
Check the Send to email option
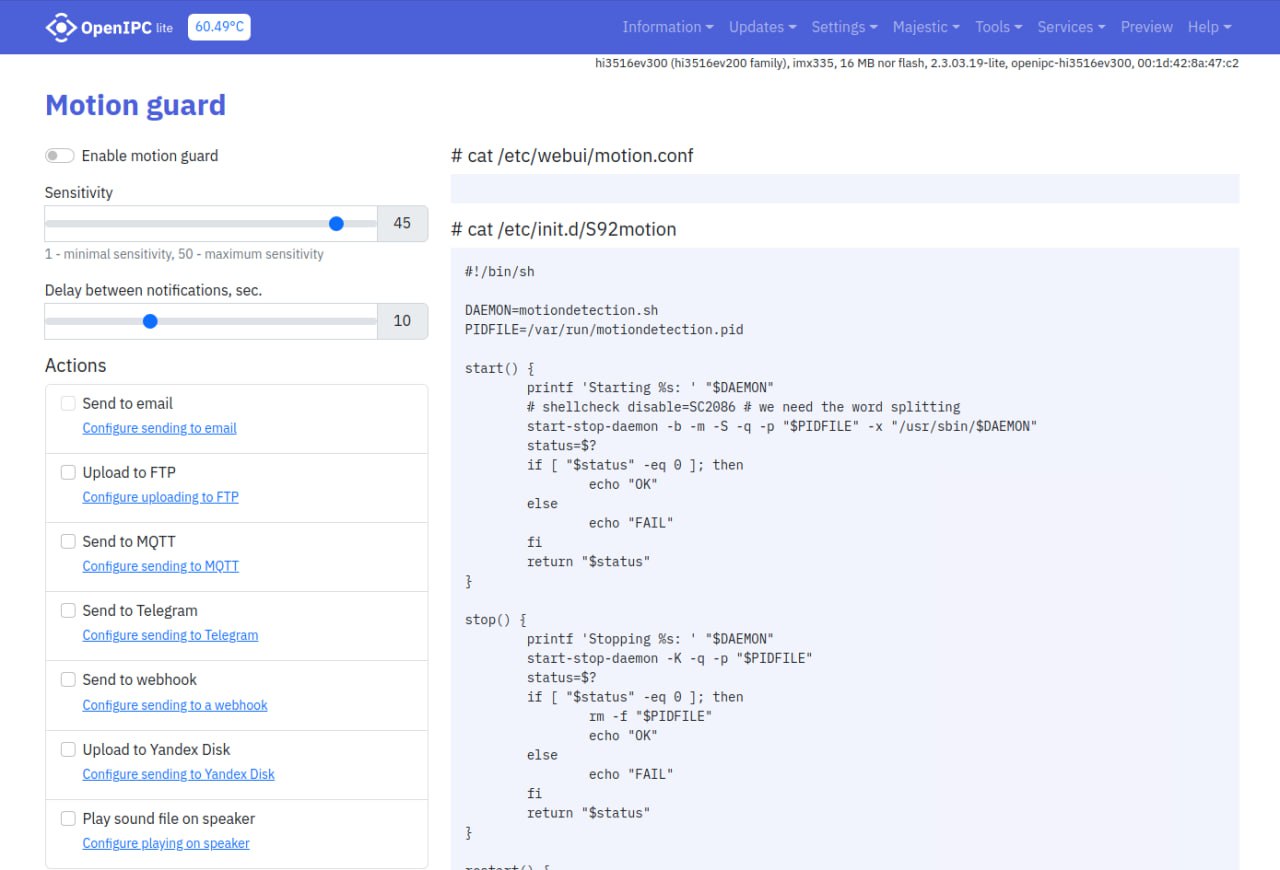point(68,403)
